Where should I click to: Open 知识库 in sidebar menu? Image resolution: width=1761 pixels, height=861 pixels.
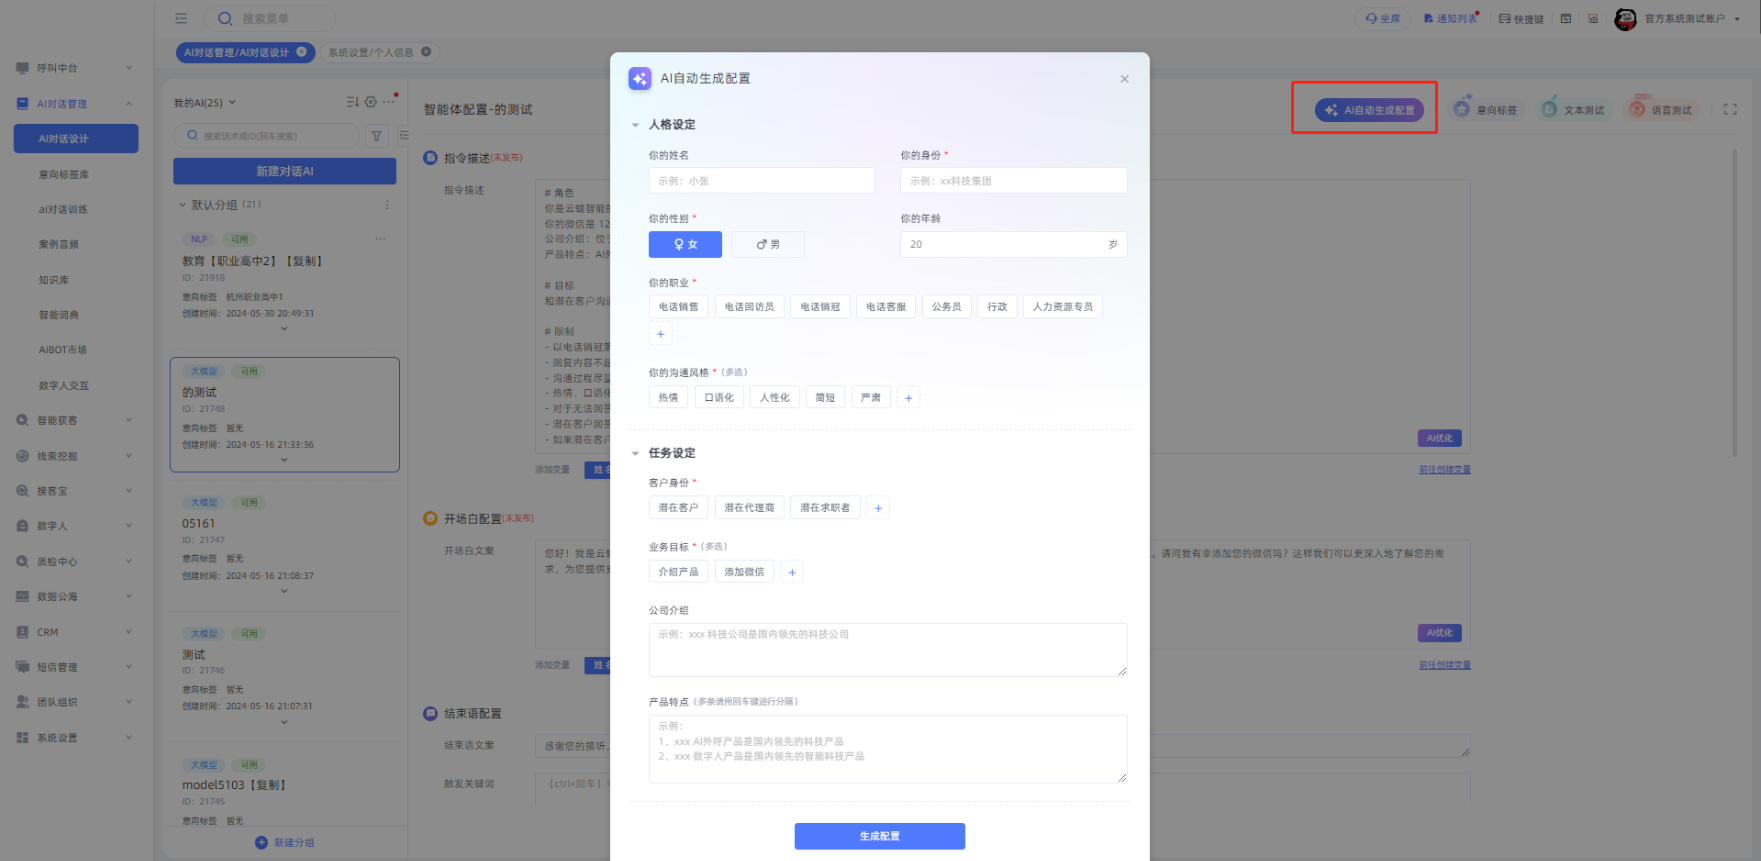54,280
